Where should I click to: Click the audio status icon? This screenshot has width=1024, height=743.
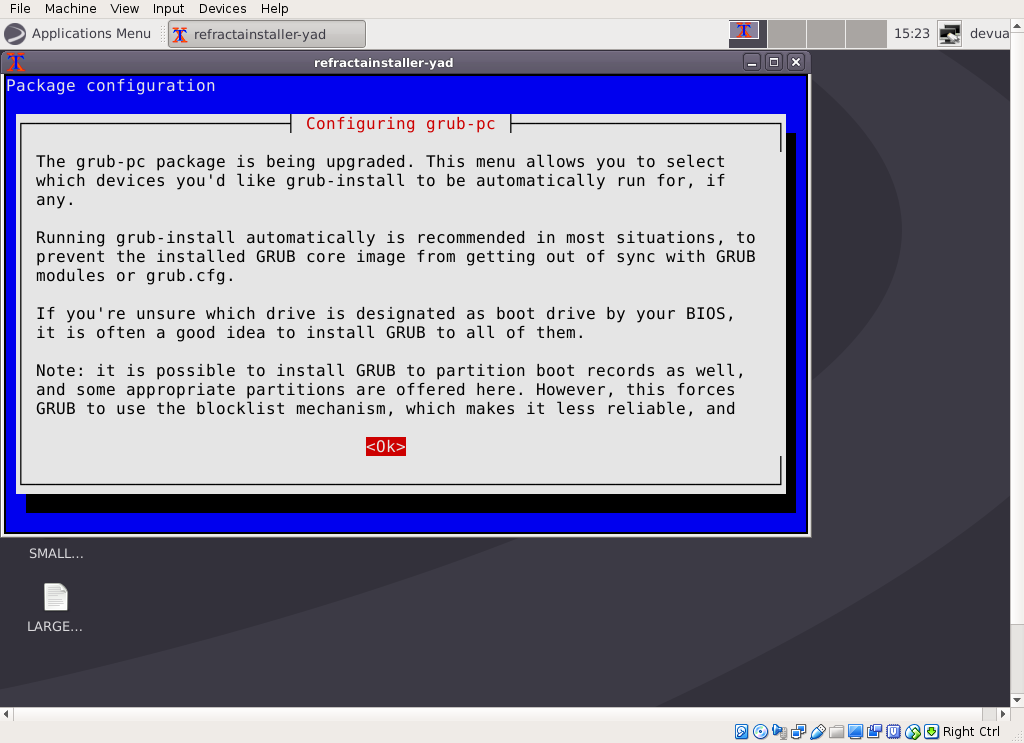tap(779, 732)
